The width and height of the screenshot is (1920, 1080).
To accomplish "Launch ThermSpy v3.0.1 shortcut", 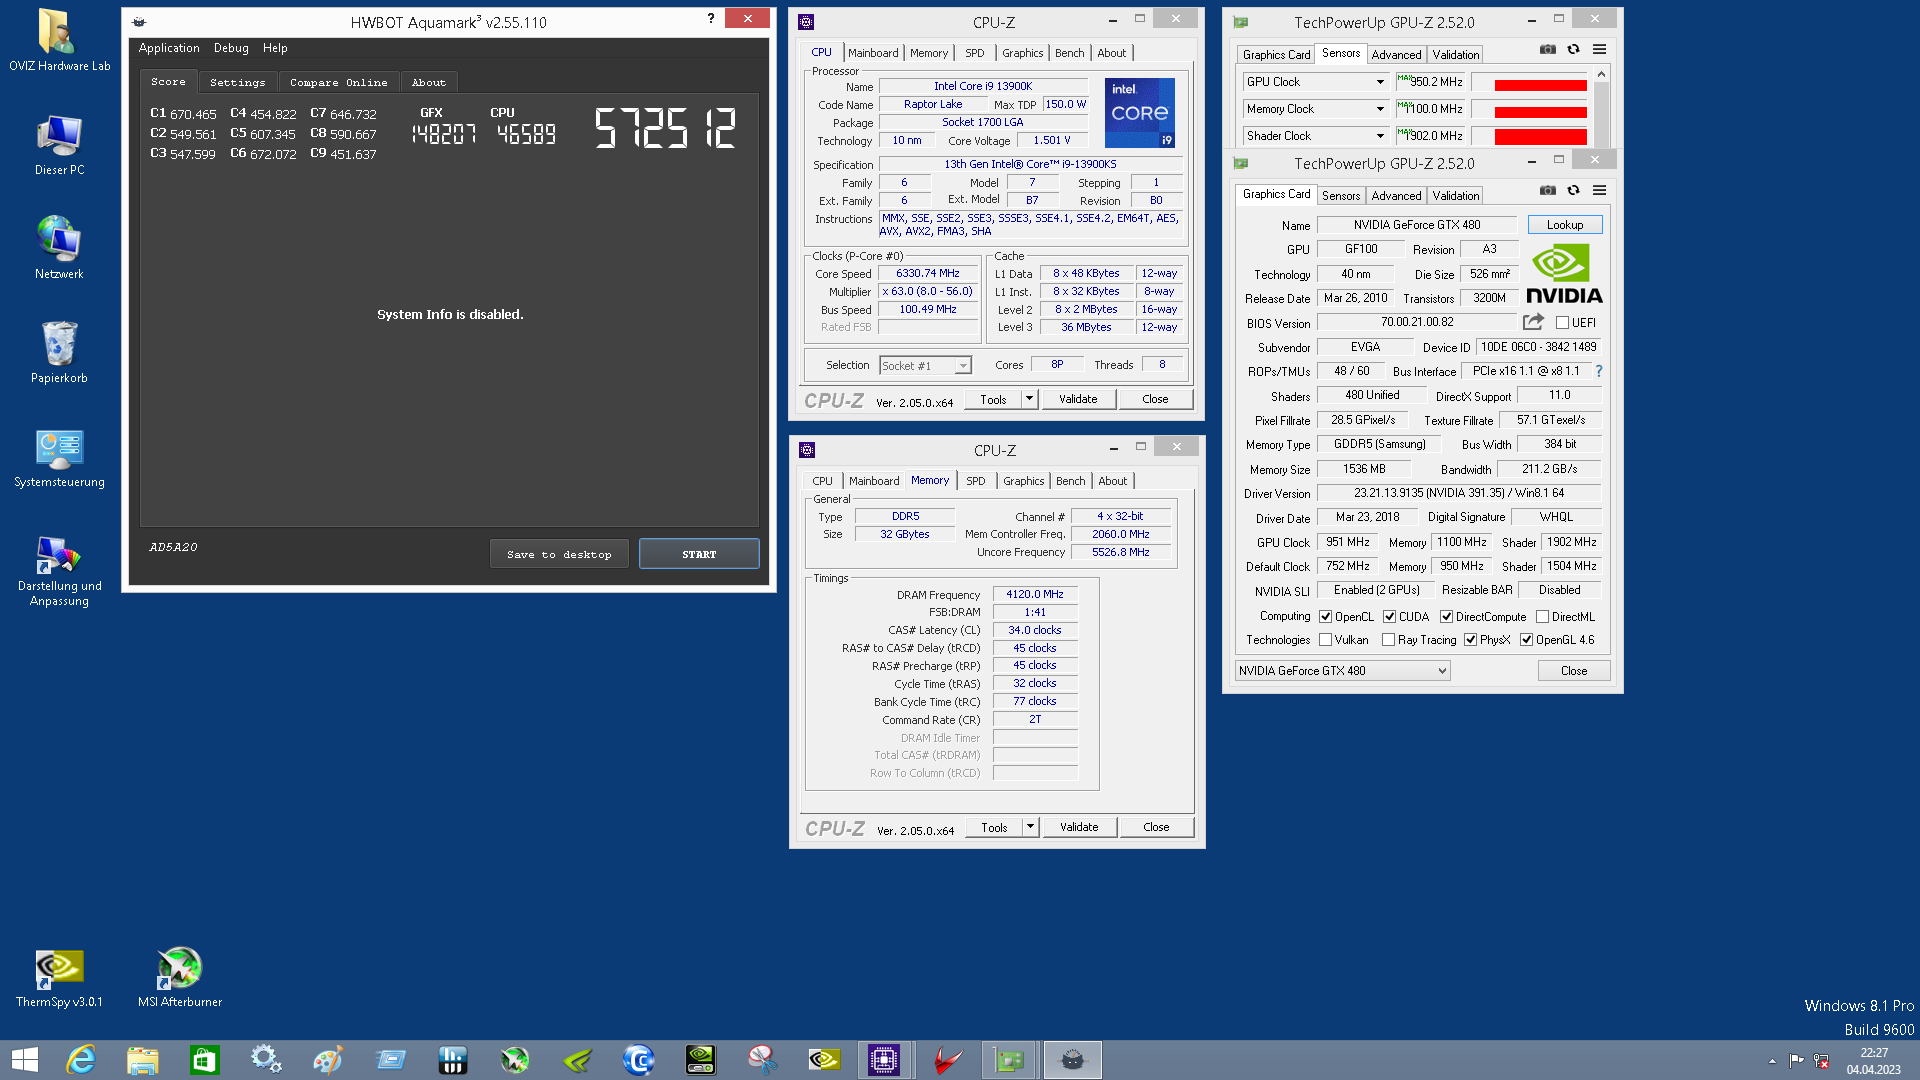I will point(59,977).
